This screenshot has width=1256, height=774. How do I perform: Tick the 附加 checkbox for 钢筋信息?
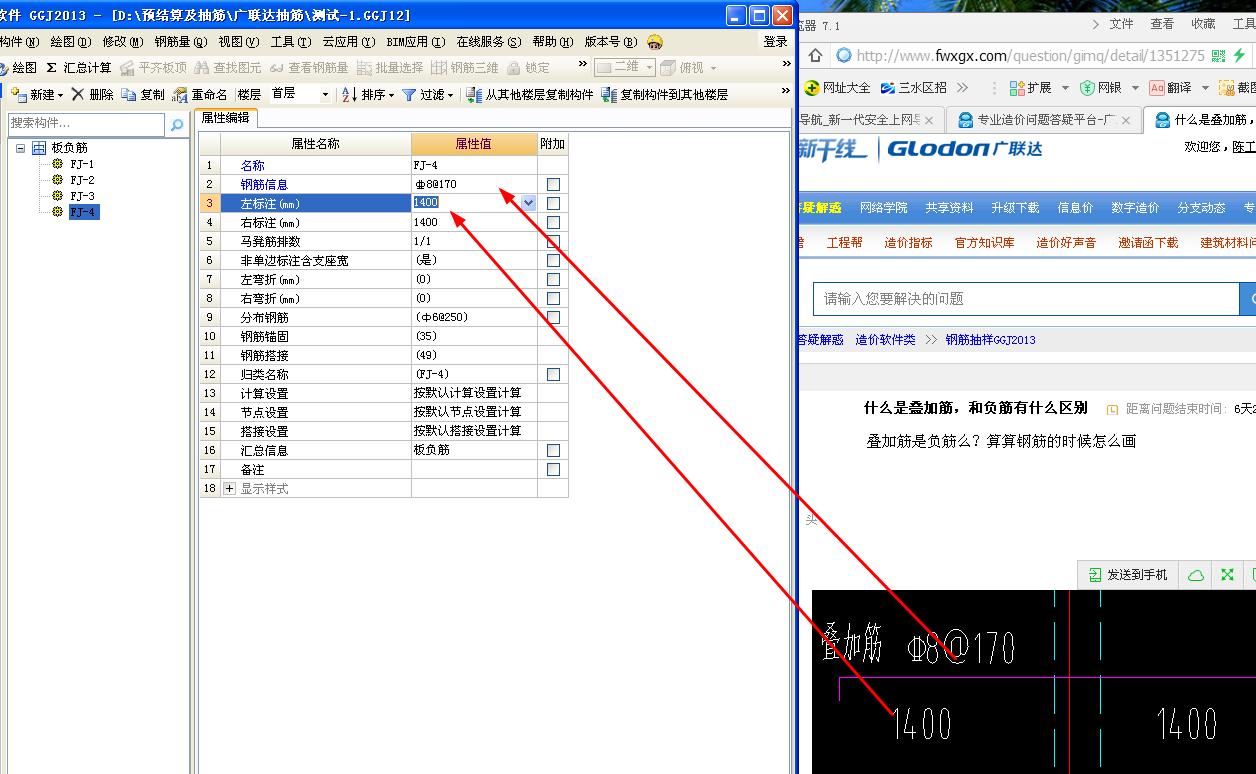[x=553, y=184]
